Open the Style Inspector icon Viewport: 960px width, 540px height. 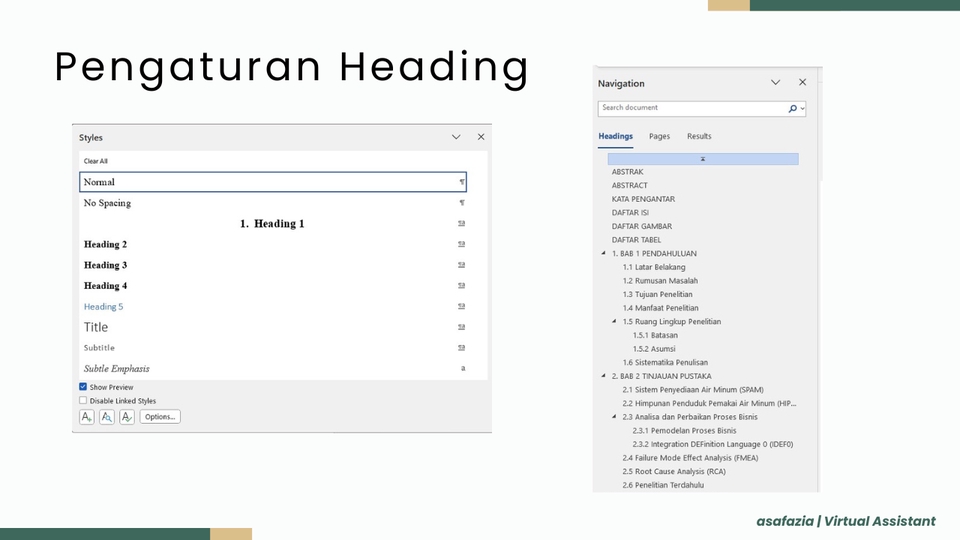pyautogui.click(x=107, y=417)
